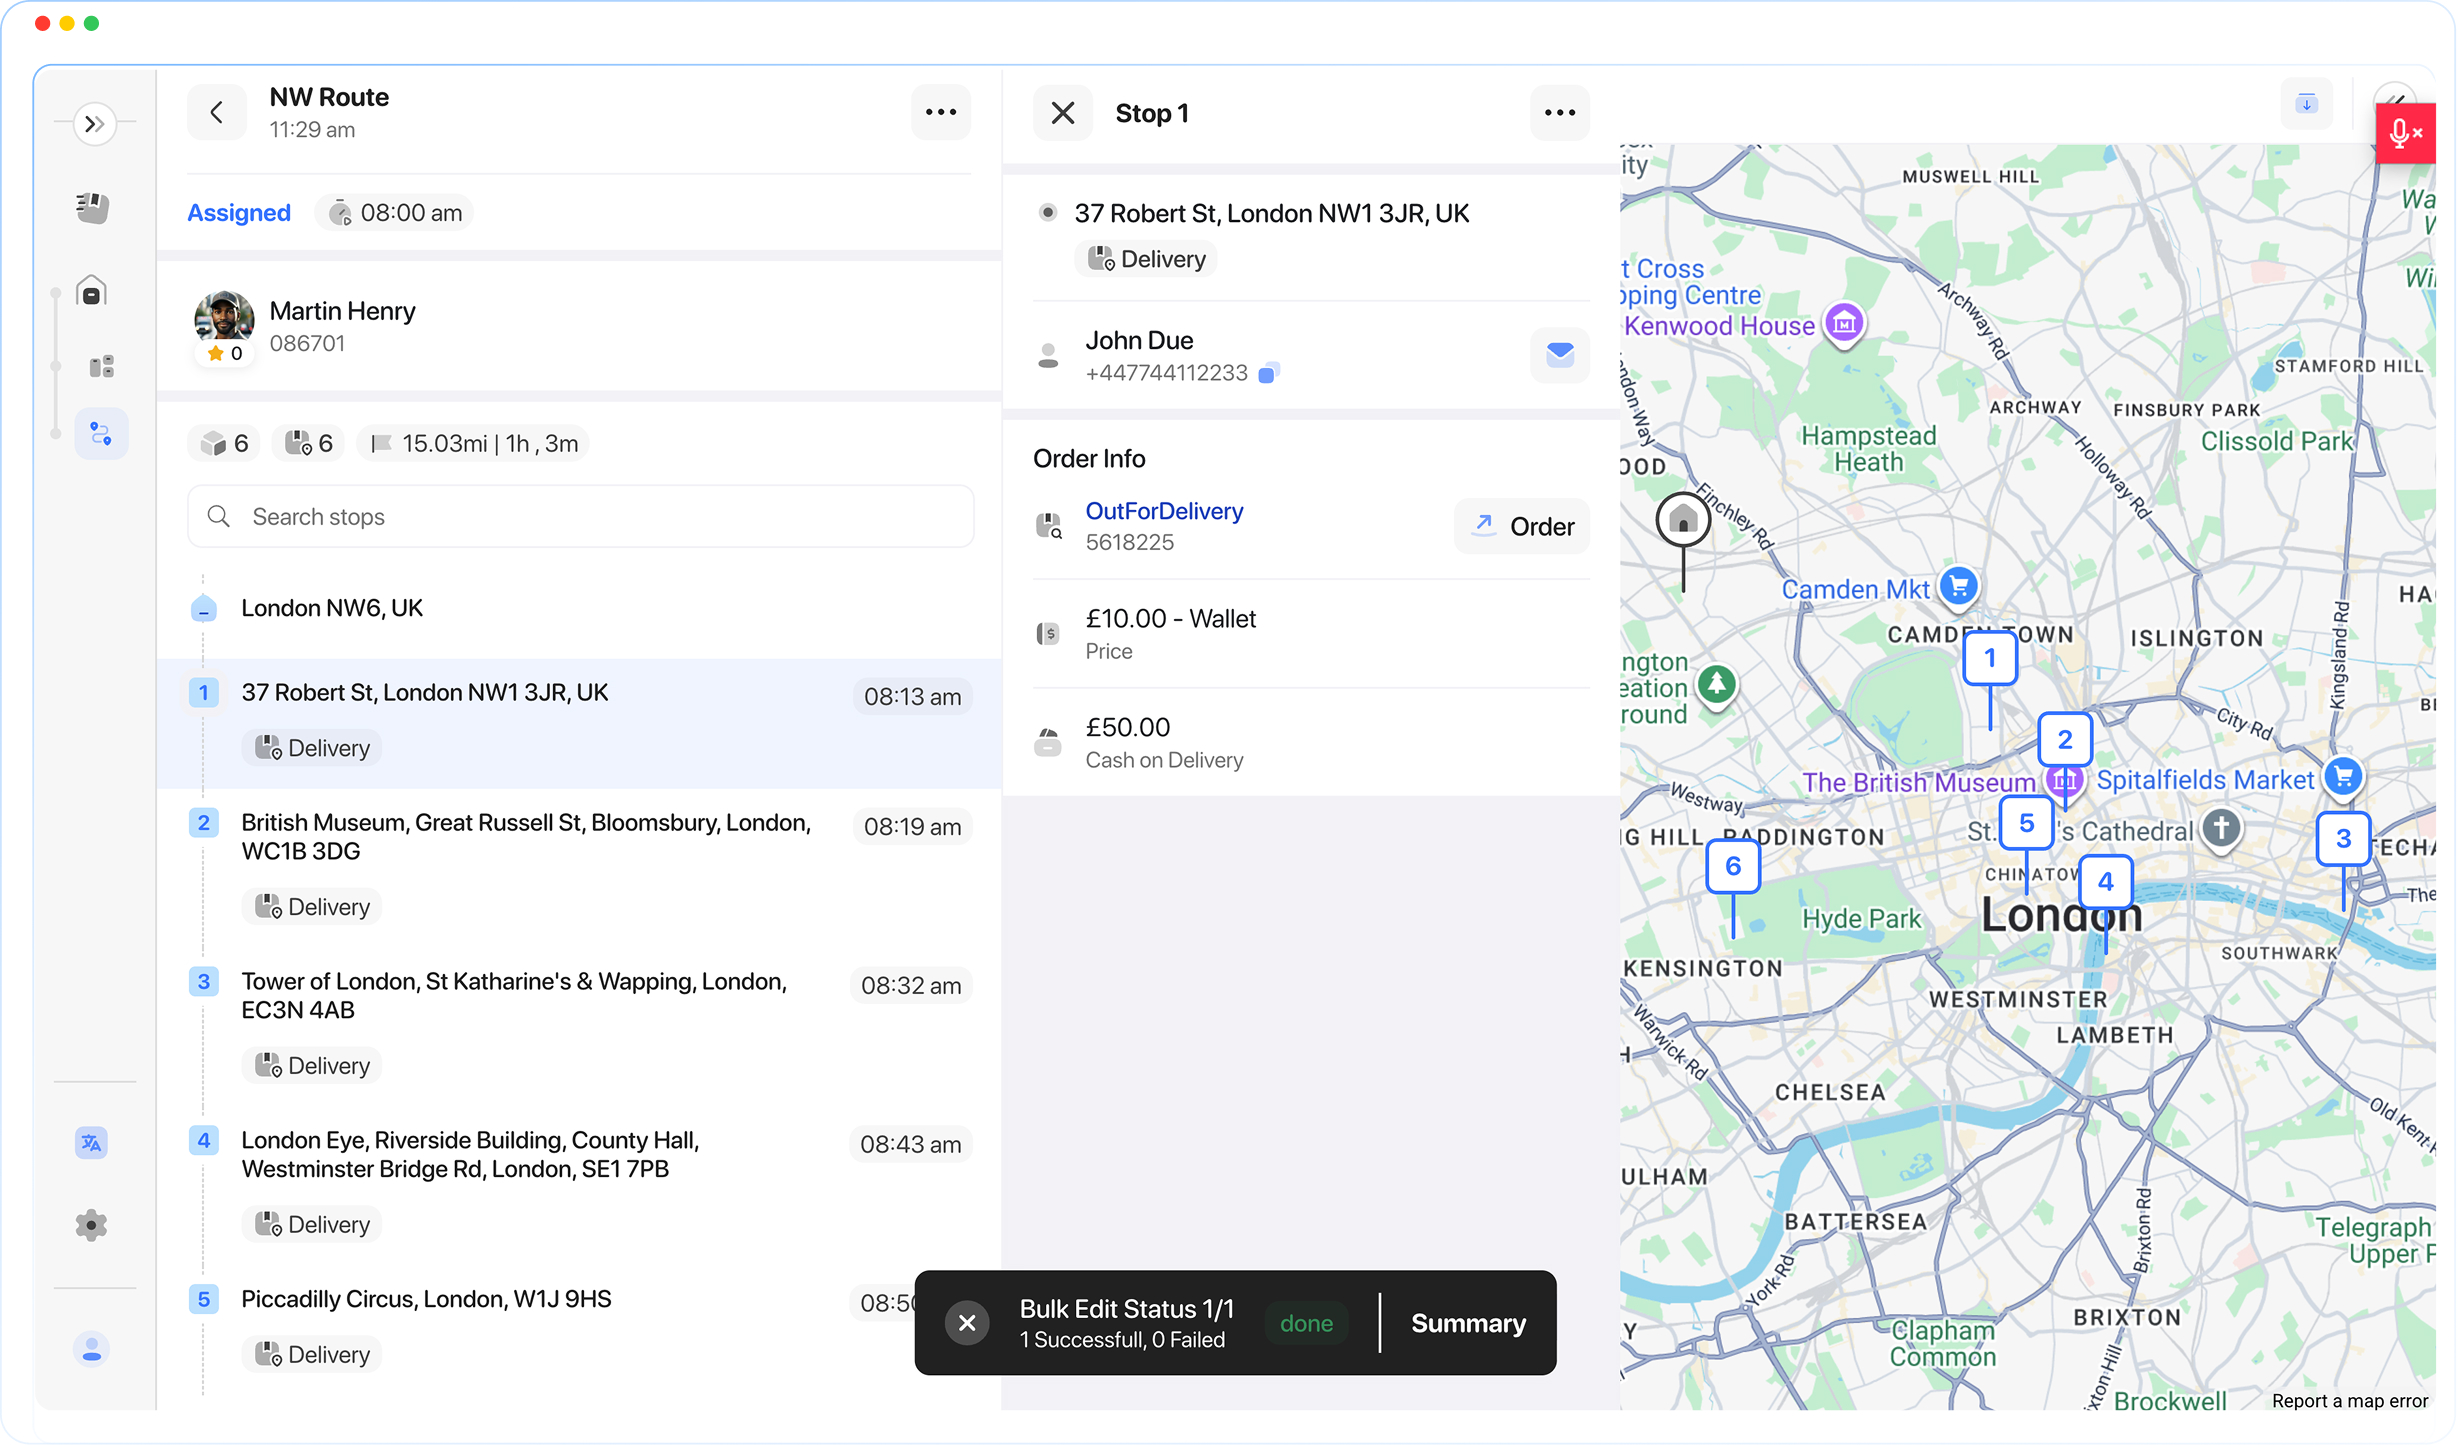Click the Search stops input field
This screenshot has width=2457, height=1445.
580,516
